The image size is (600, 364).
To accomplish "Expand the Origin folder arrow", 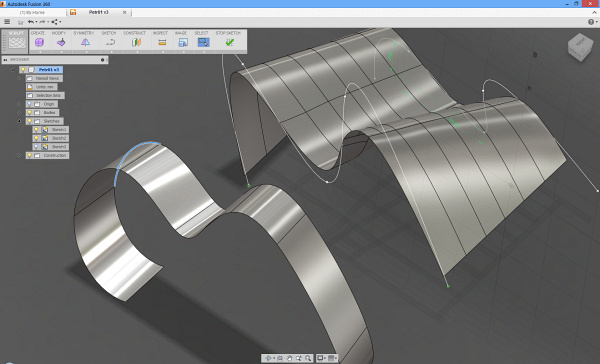I will pyautogui.click(x=19, y=104).
